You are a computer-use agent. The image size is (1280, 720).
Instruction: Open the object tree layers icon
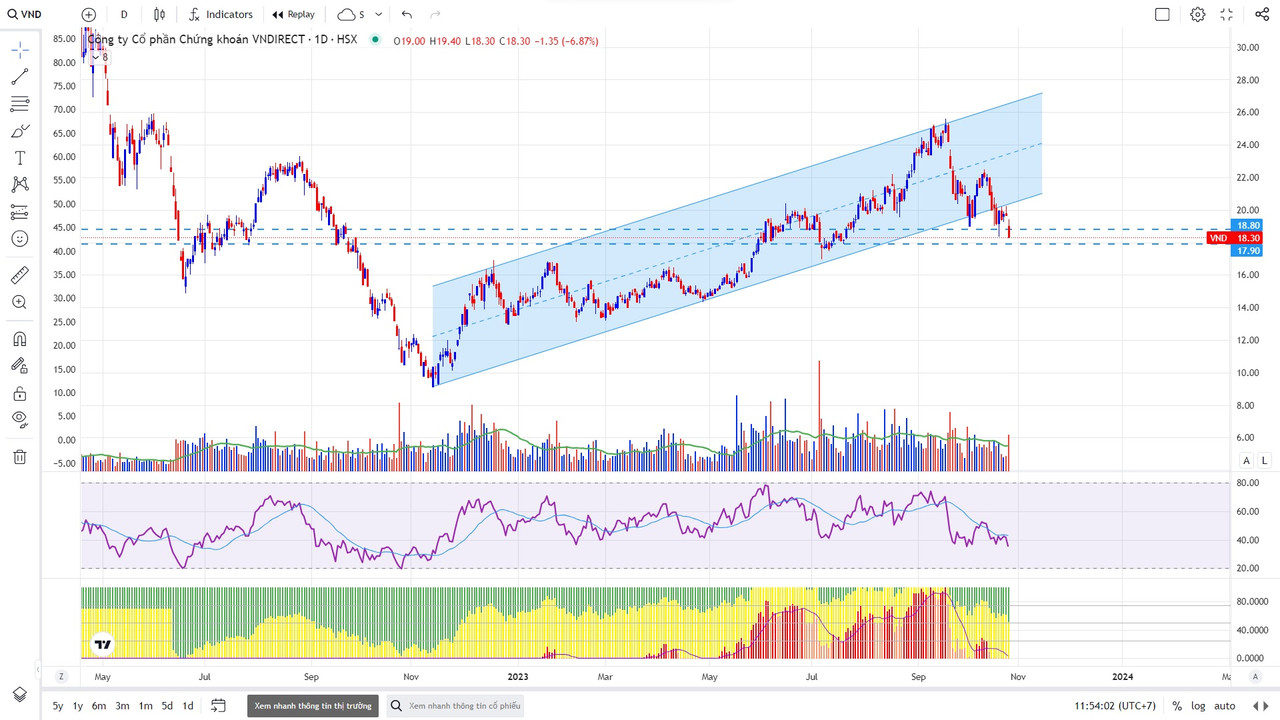[20, 694]
